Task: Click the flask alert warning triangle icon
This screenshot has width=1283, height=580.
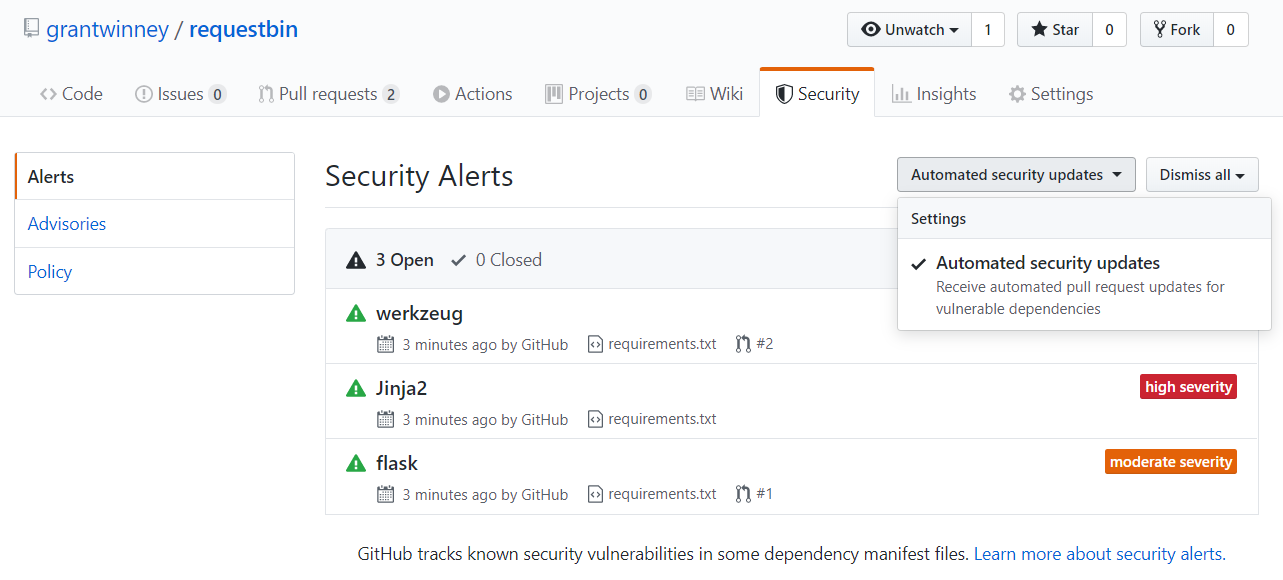Action: (x=355, y=464)
